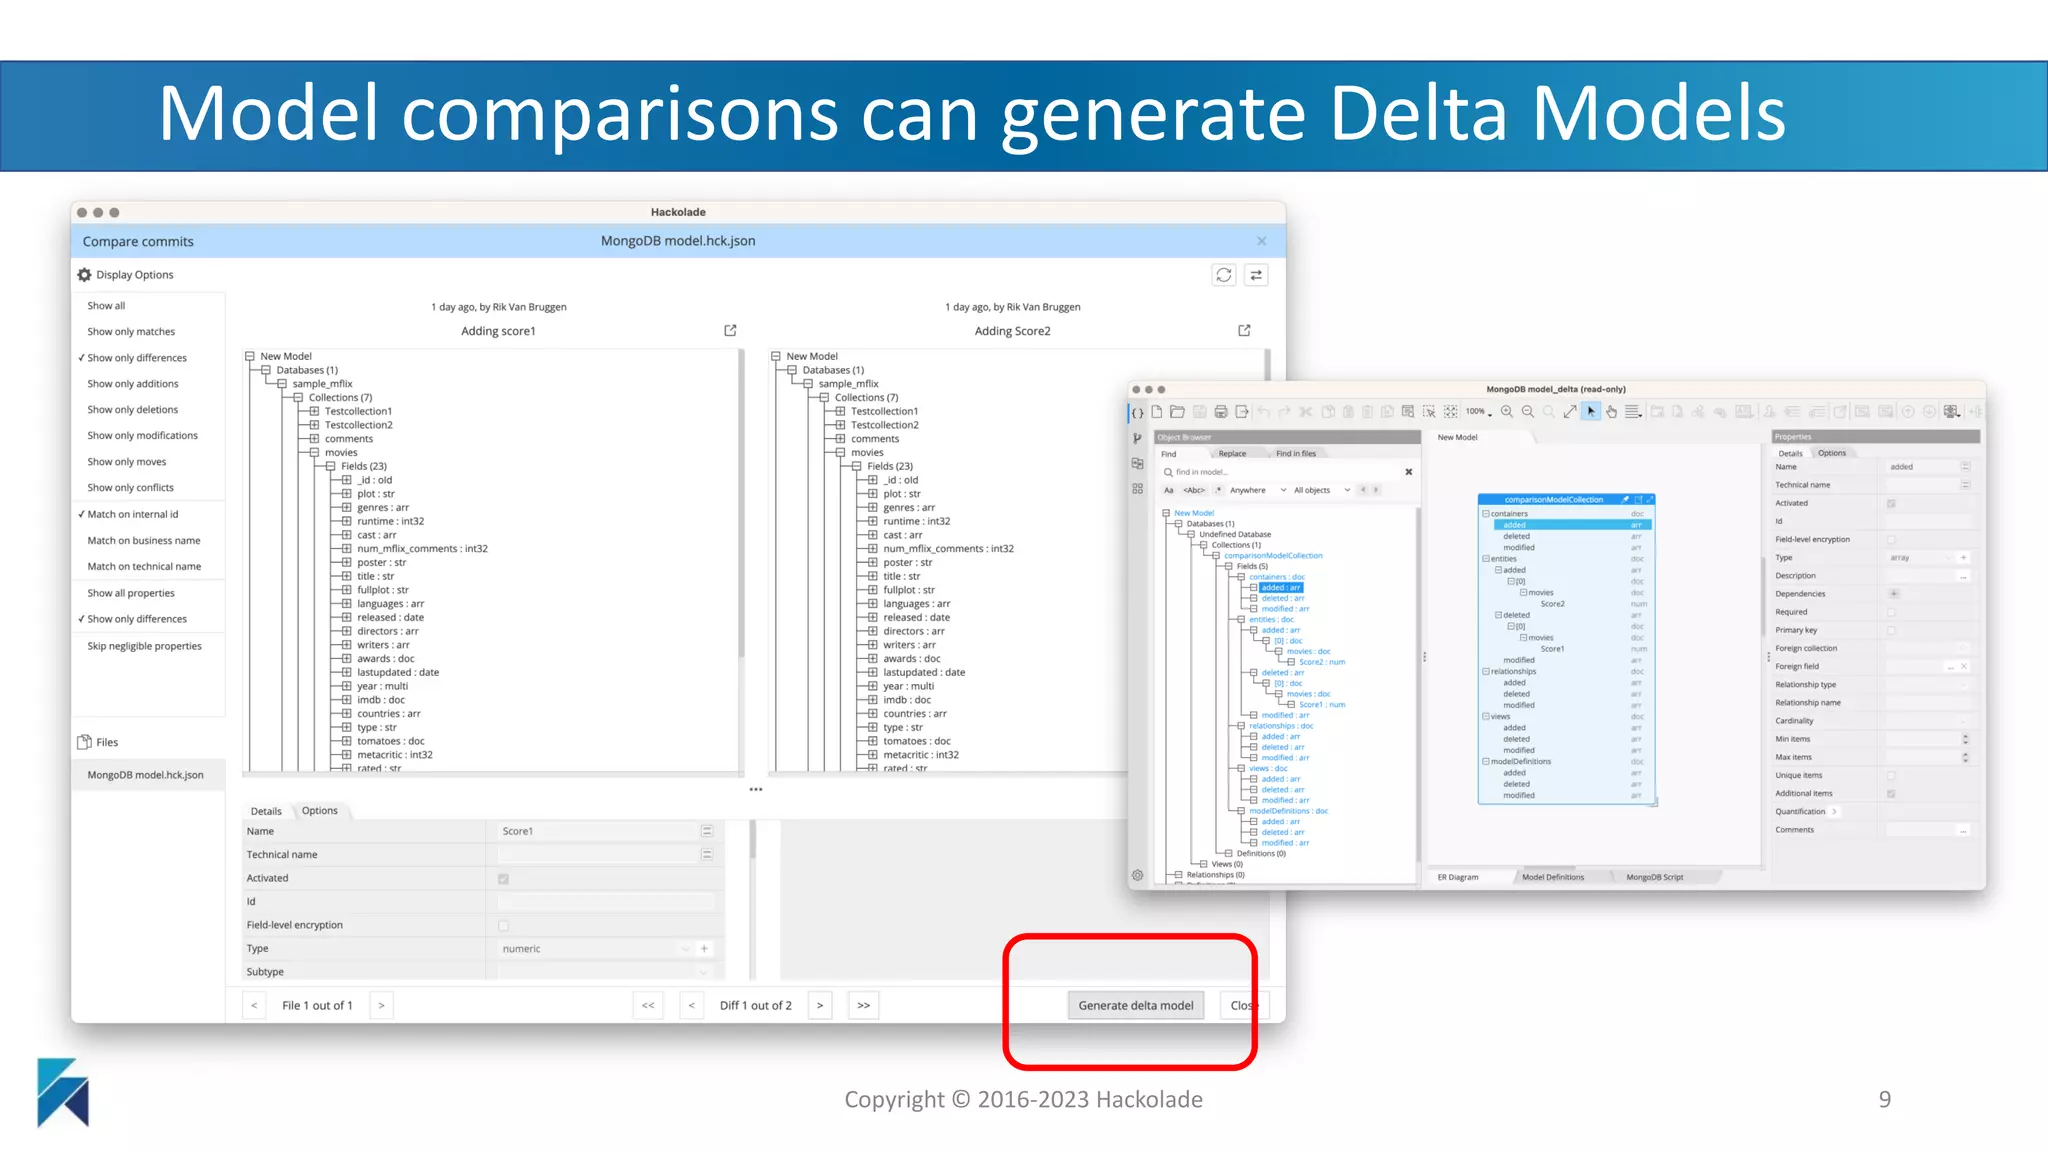2048x1152 pixels.
Task: Jump to last diff with '>>' button
Action: (863, 1005)
